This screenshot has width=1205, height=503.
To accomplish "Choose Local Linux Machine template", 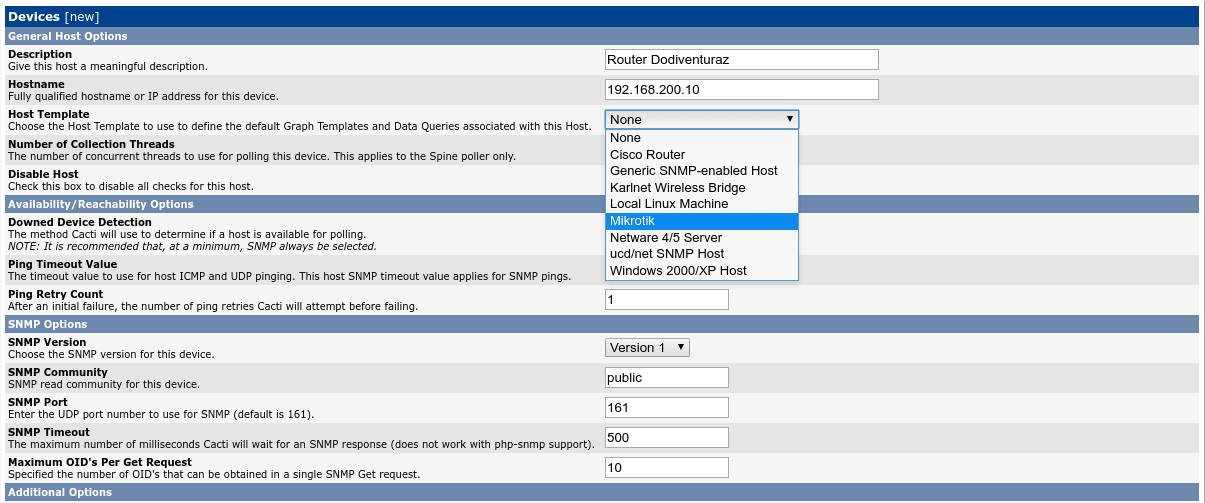I will click(x=702, y=204).
